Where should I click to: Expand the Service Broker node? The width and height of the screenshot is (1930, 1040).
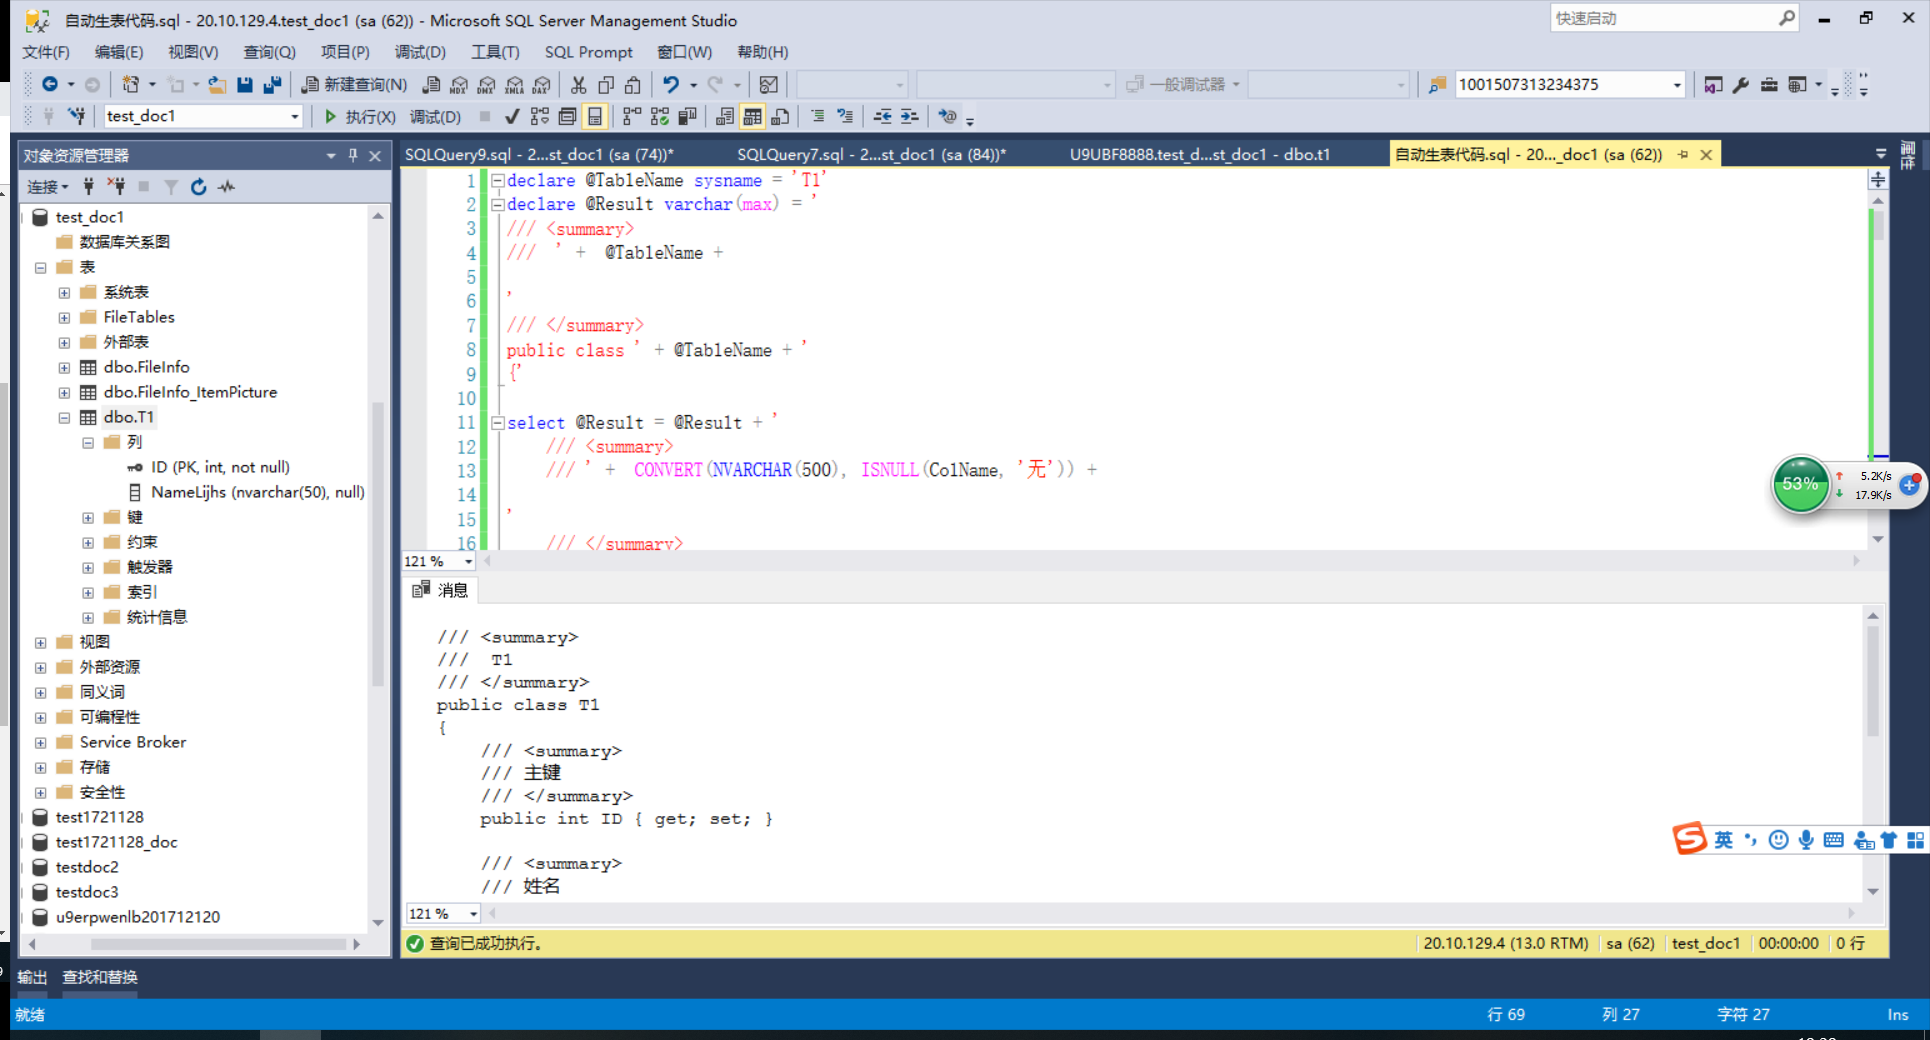coord(40,742)
